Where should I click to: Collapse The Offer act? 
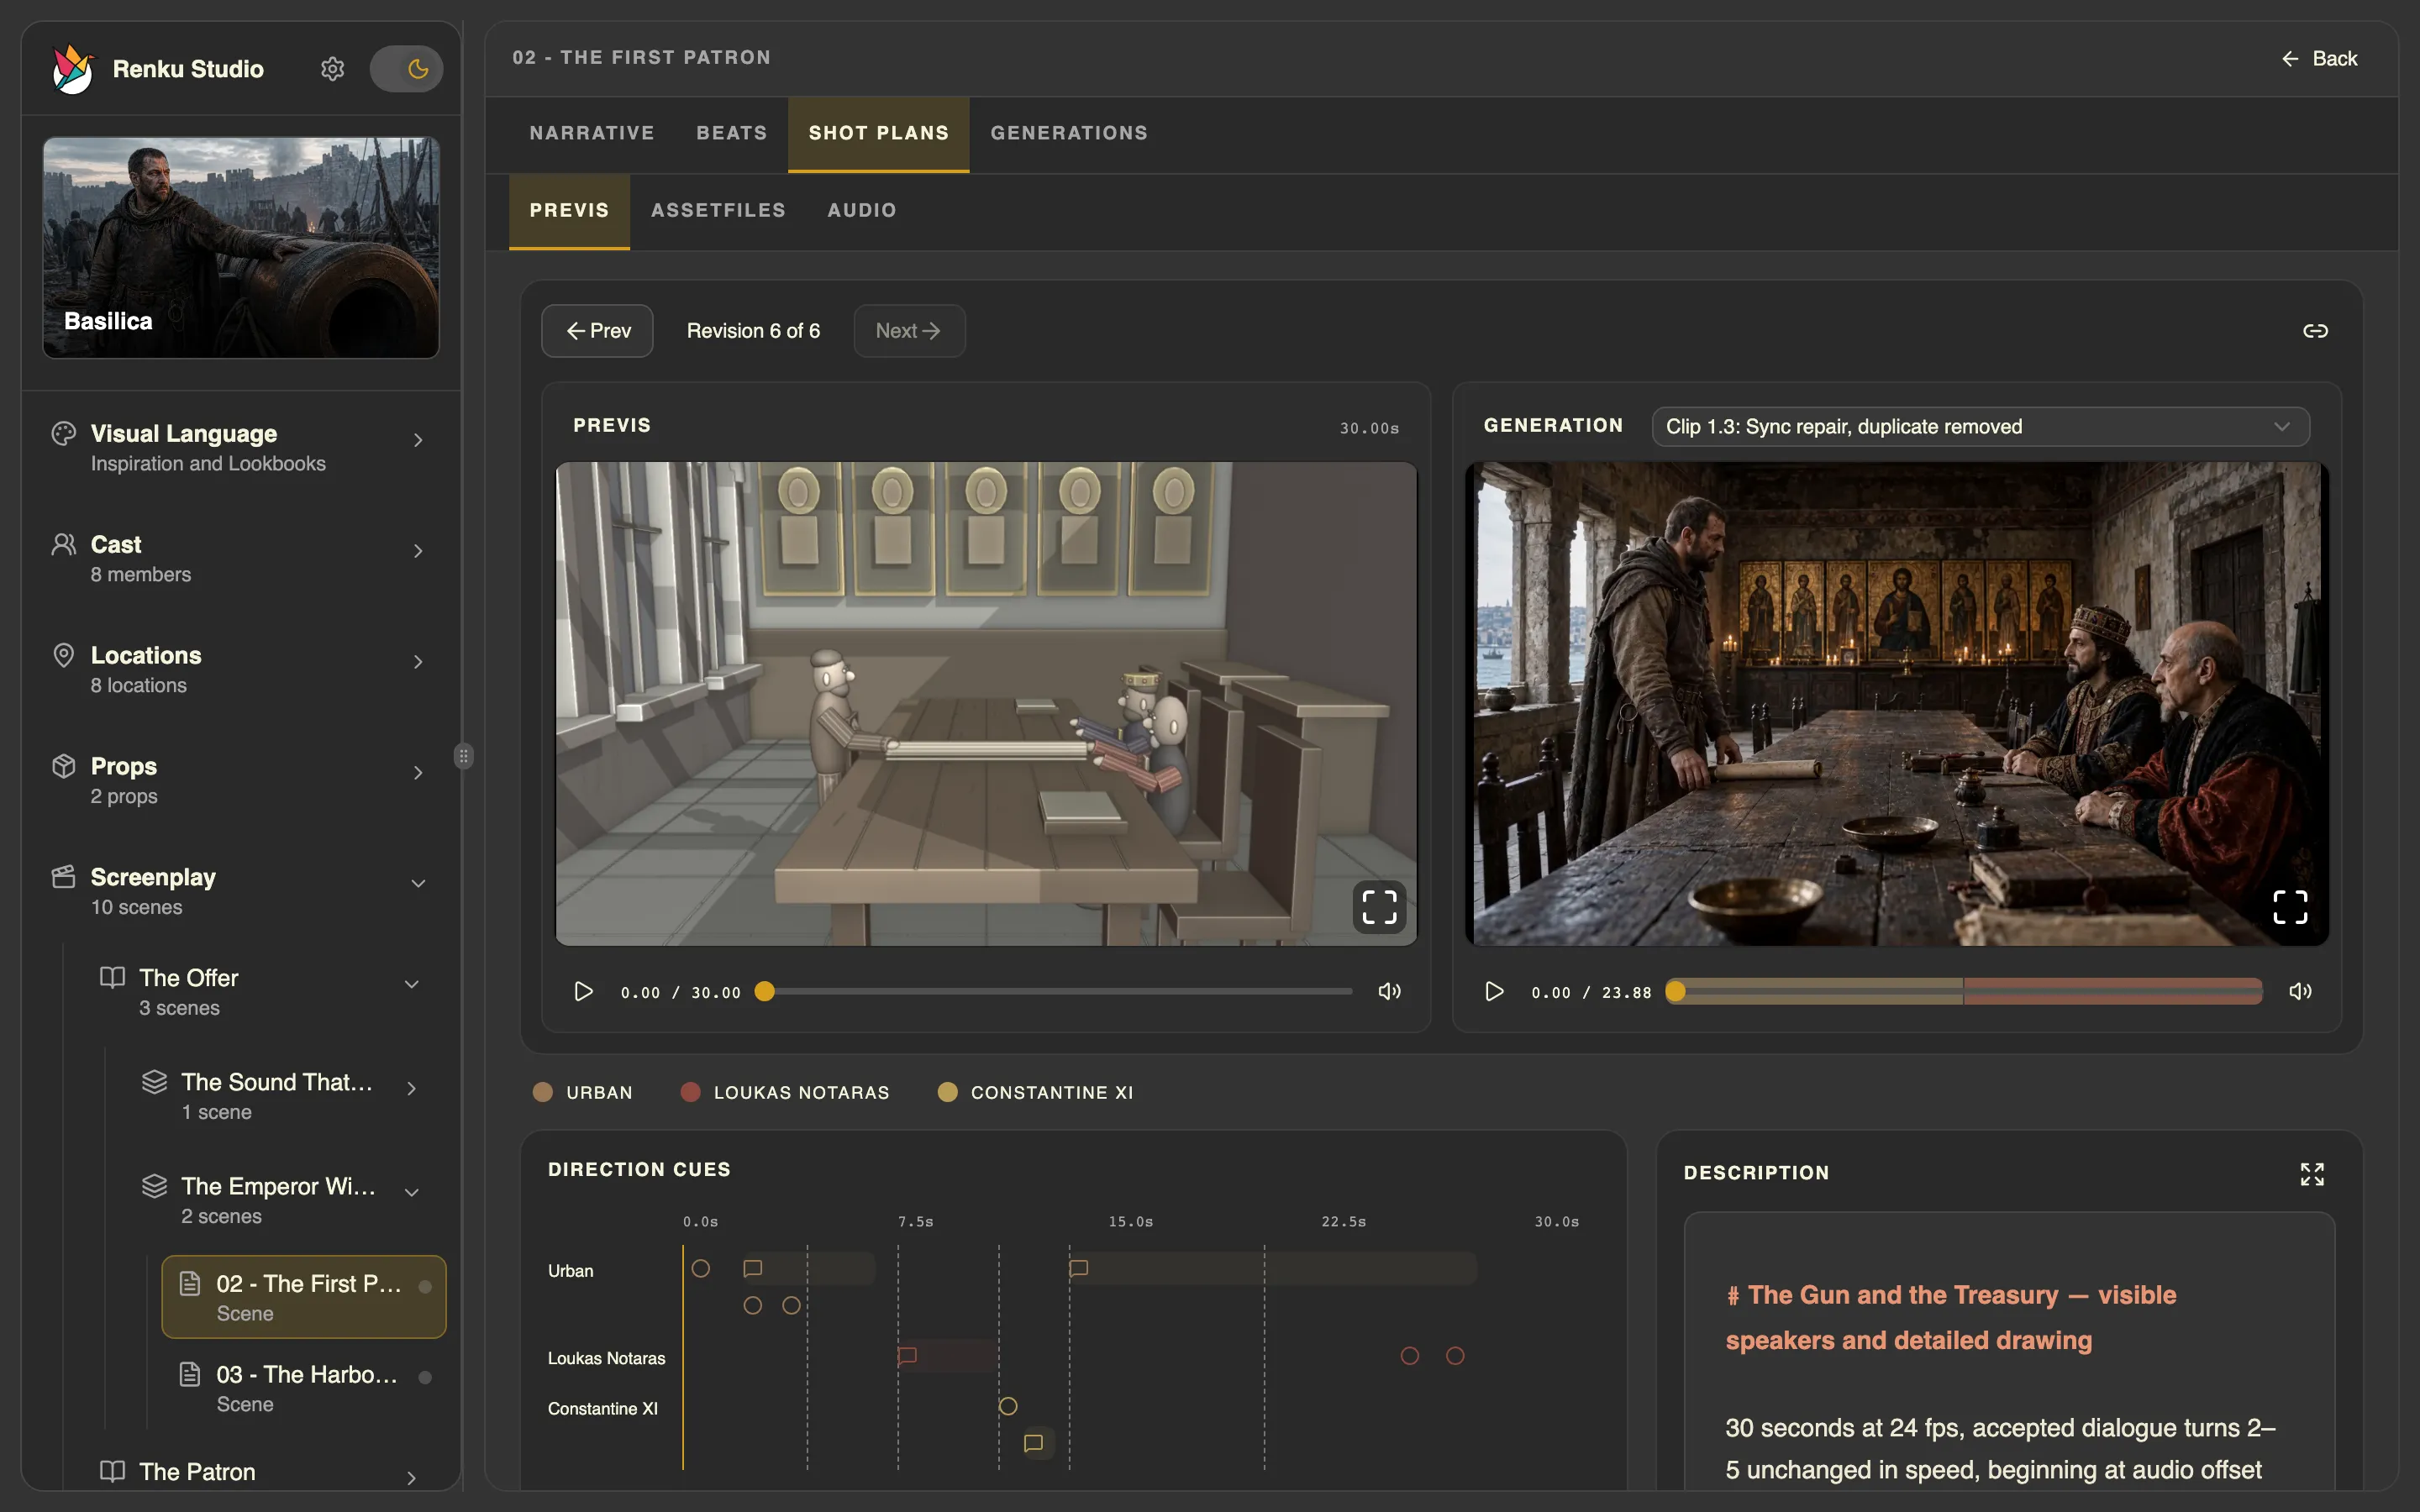(411, 985)
